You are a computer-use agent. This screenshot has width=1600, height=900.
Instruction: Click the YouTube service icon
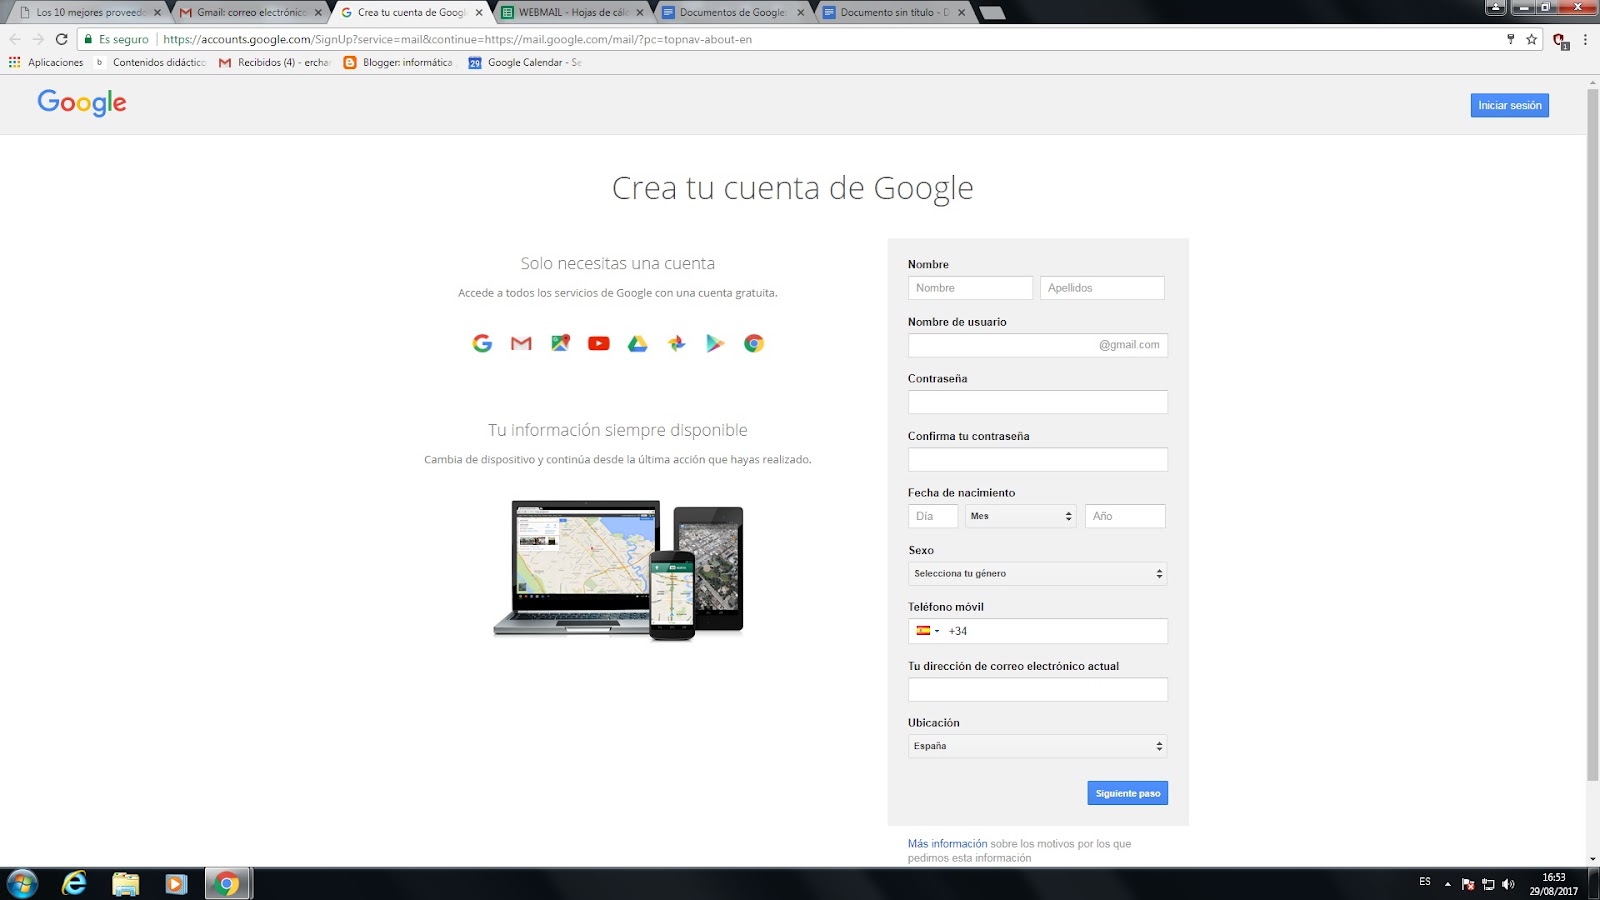point(599,343)
